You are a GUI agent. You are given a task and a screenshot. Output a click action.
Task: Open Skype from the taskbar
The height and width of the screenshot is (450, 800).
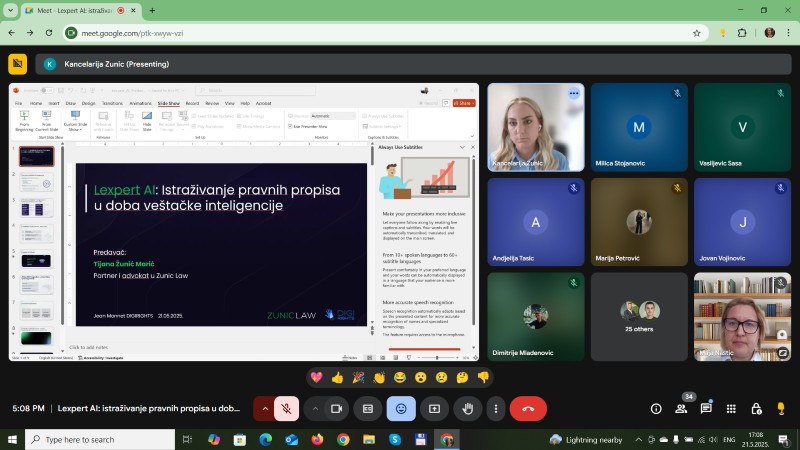(395, 439)
